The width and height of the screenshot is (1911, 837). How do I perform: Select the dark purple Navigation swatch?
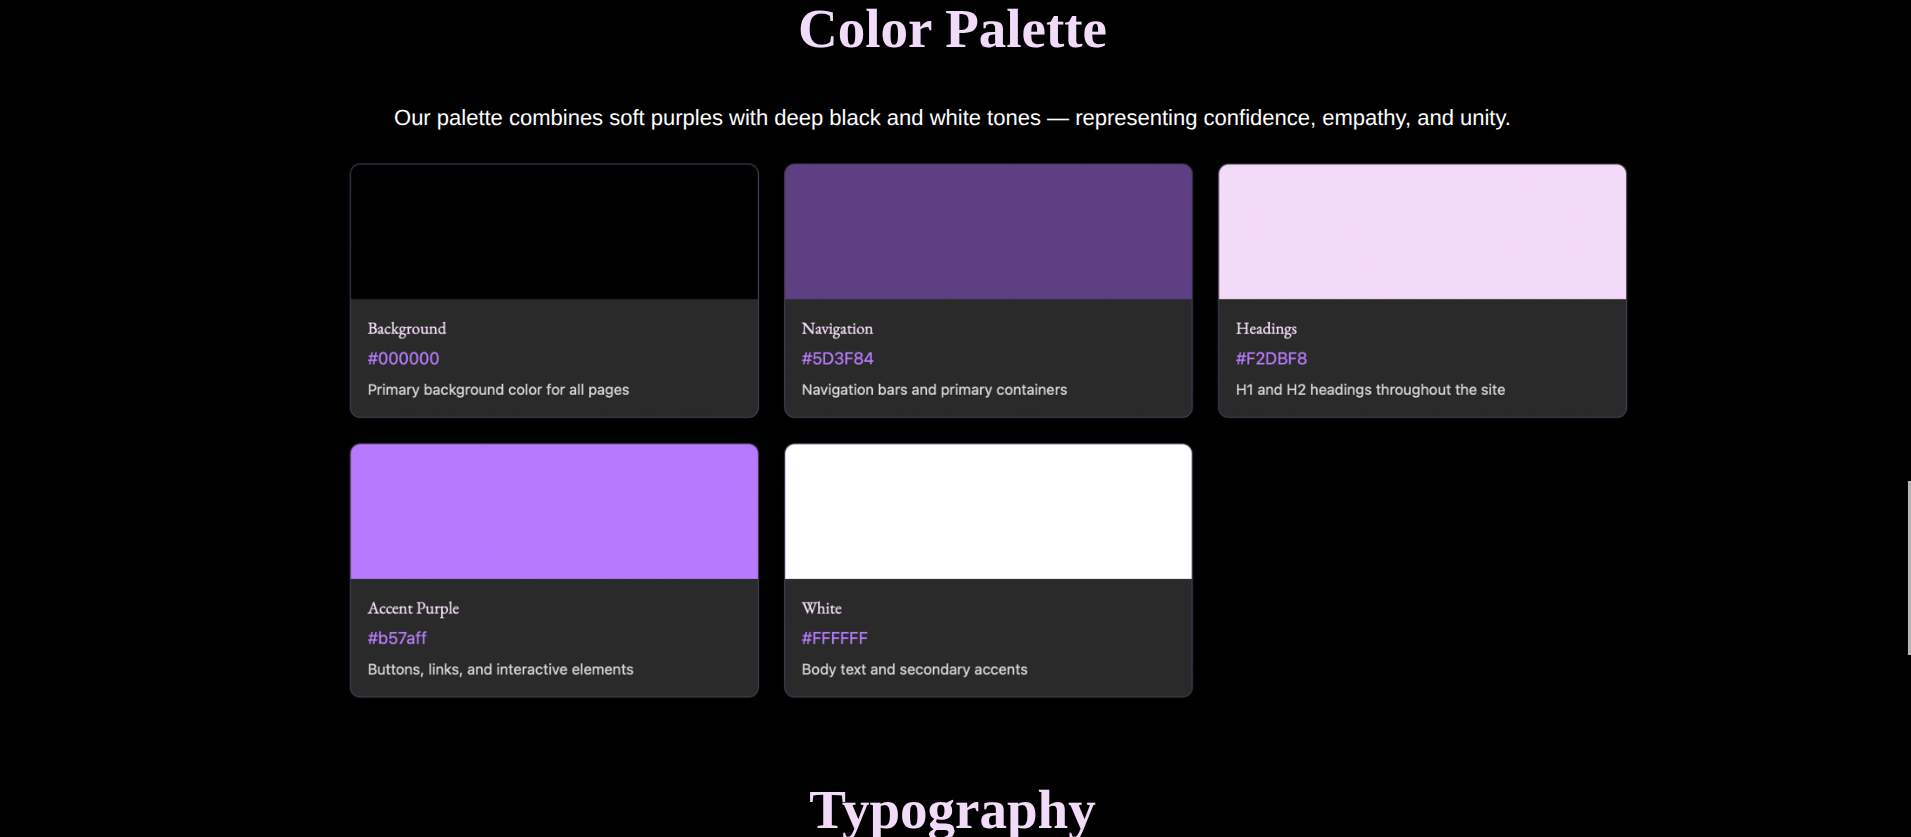[988, 232]
